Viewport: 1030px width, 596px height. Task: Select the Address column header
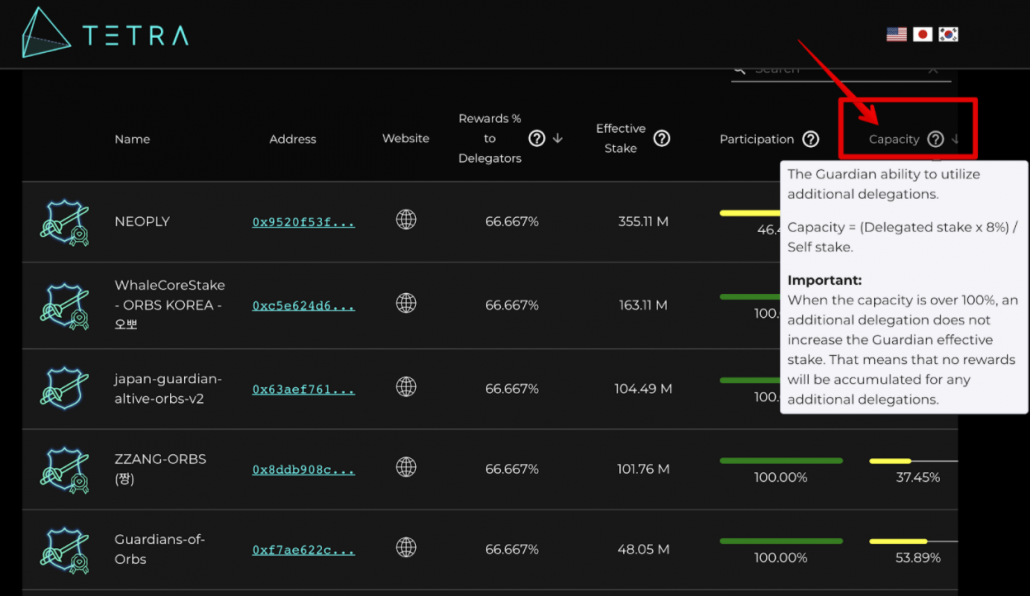click(x=292, y=139)
